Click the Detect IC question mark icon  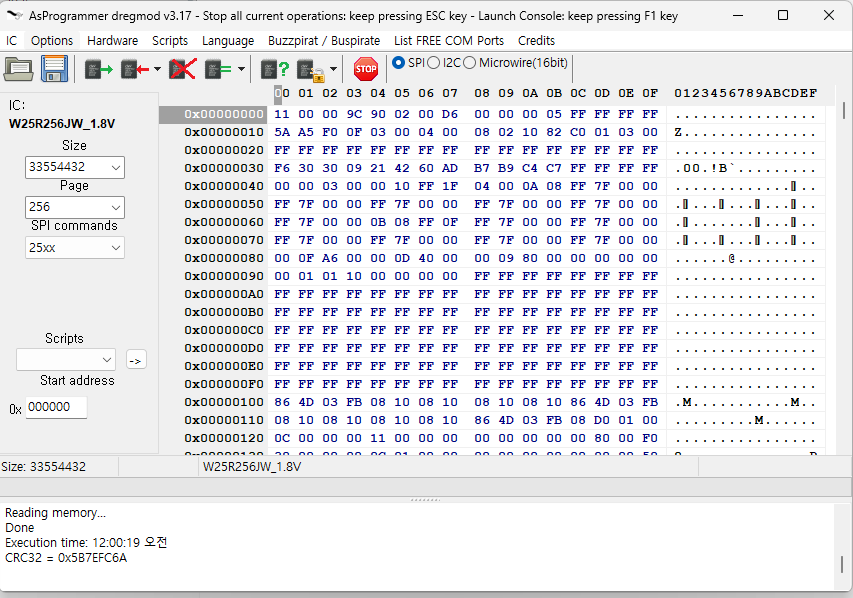pos(274,69)
